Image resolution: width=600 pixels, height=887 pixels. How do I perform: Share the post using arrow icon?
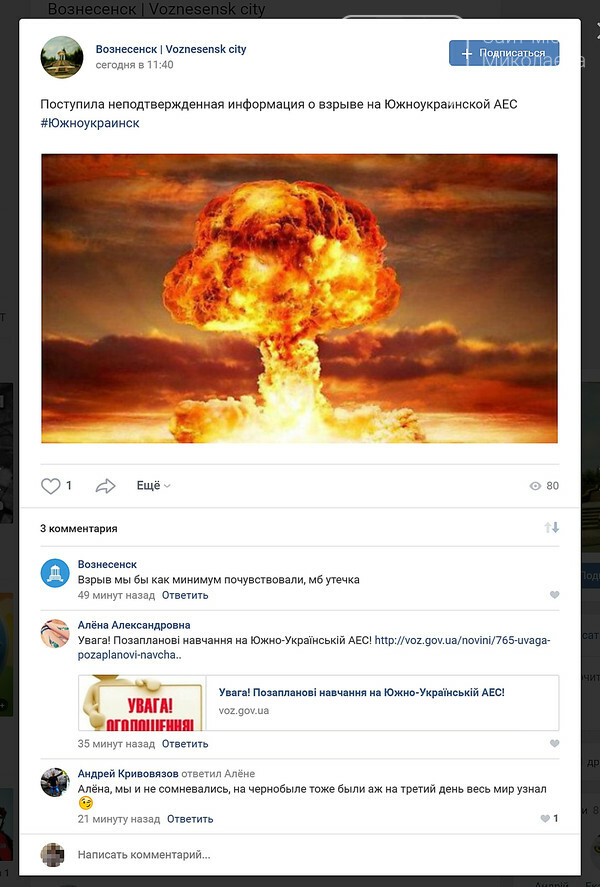coord(105,486)
